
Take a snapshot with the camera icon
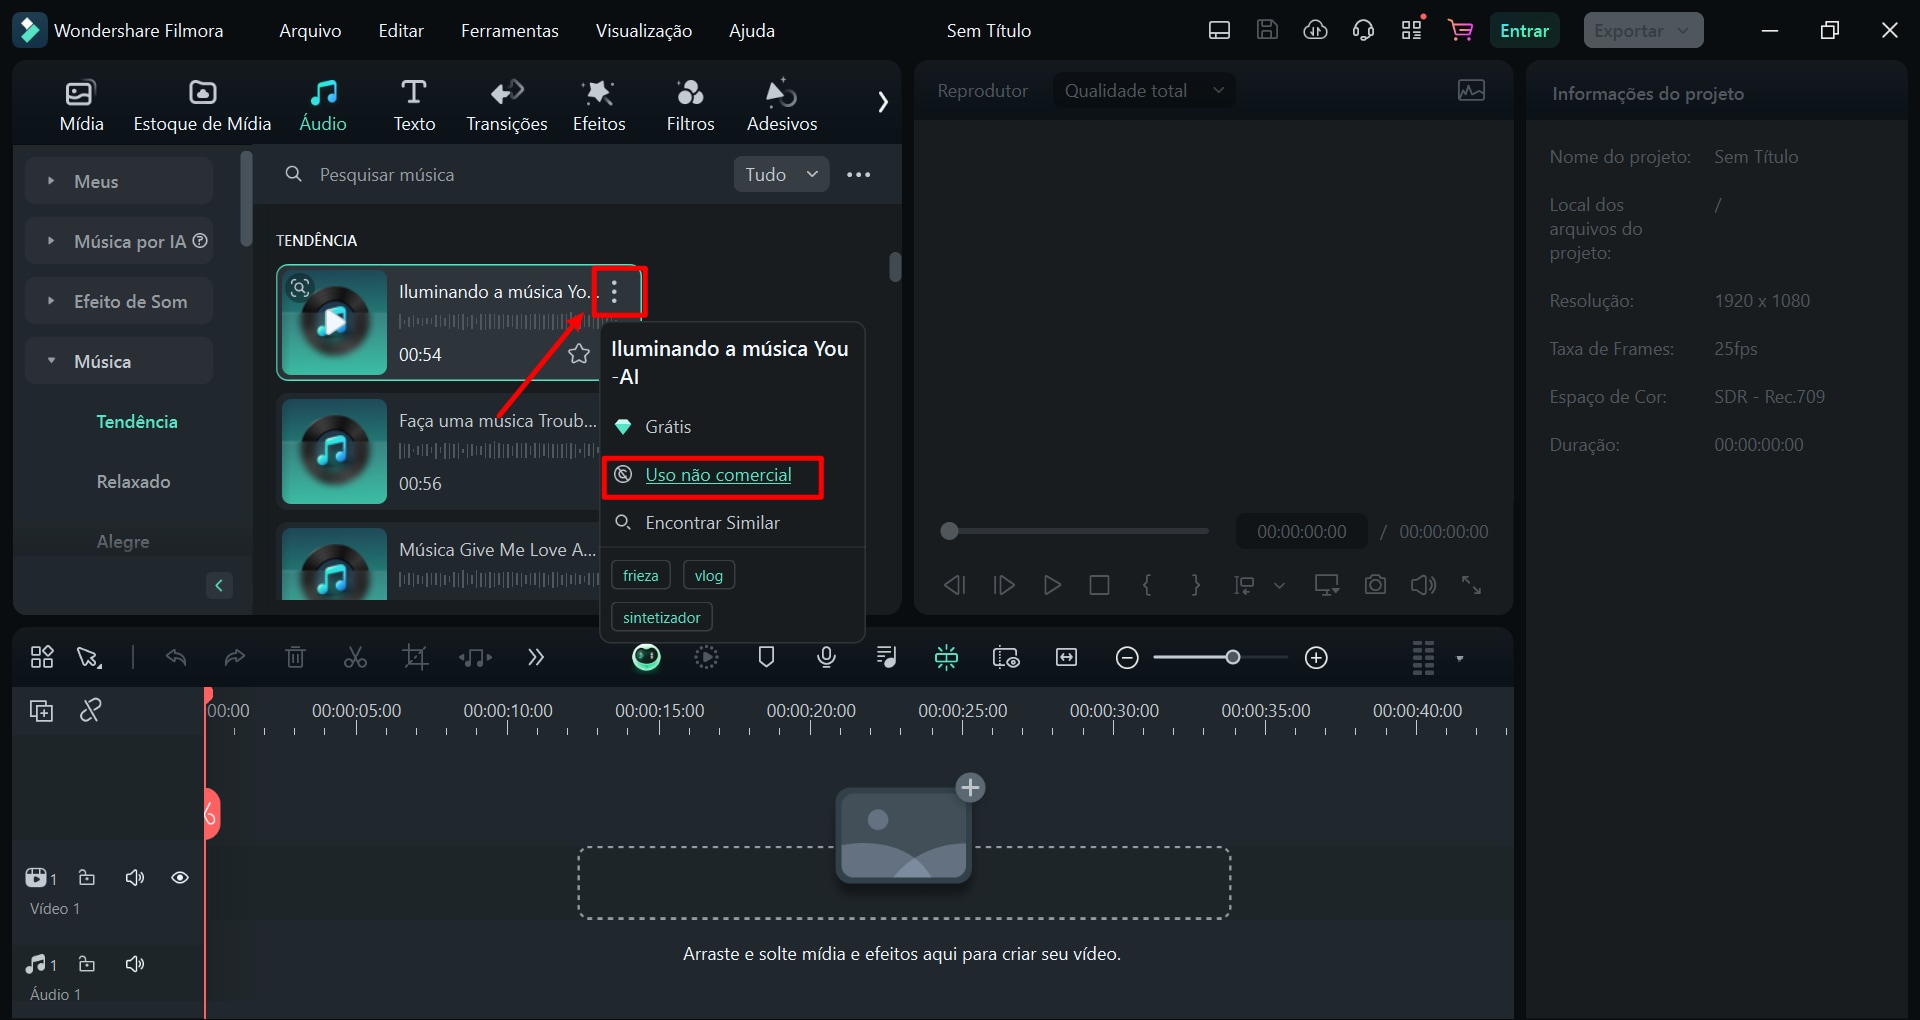(1375, 585)
